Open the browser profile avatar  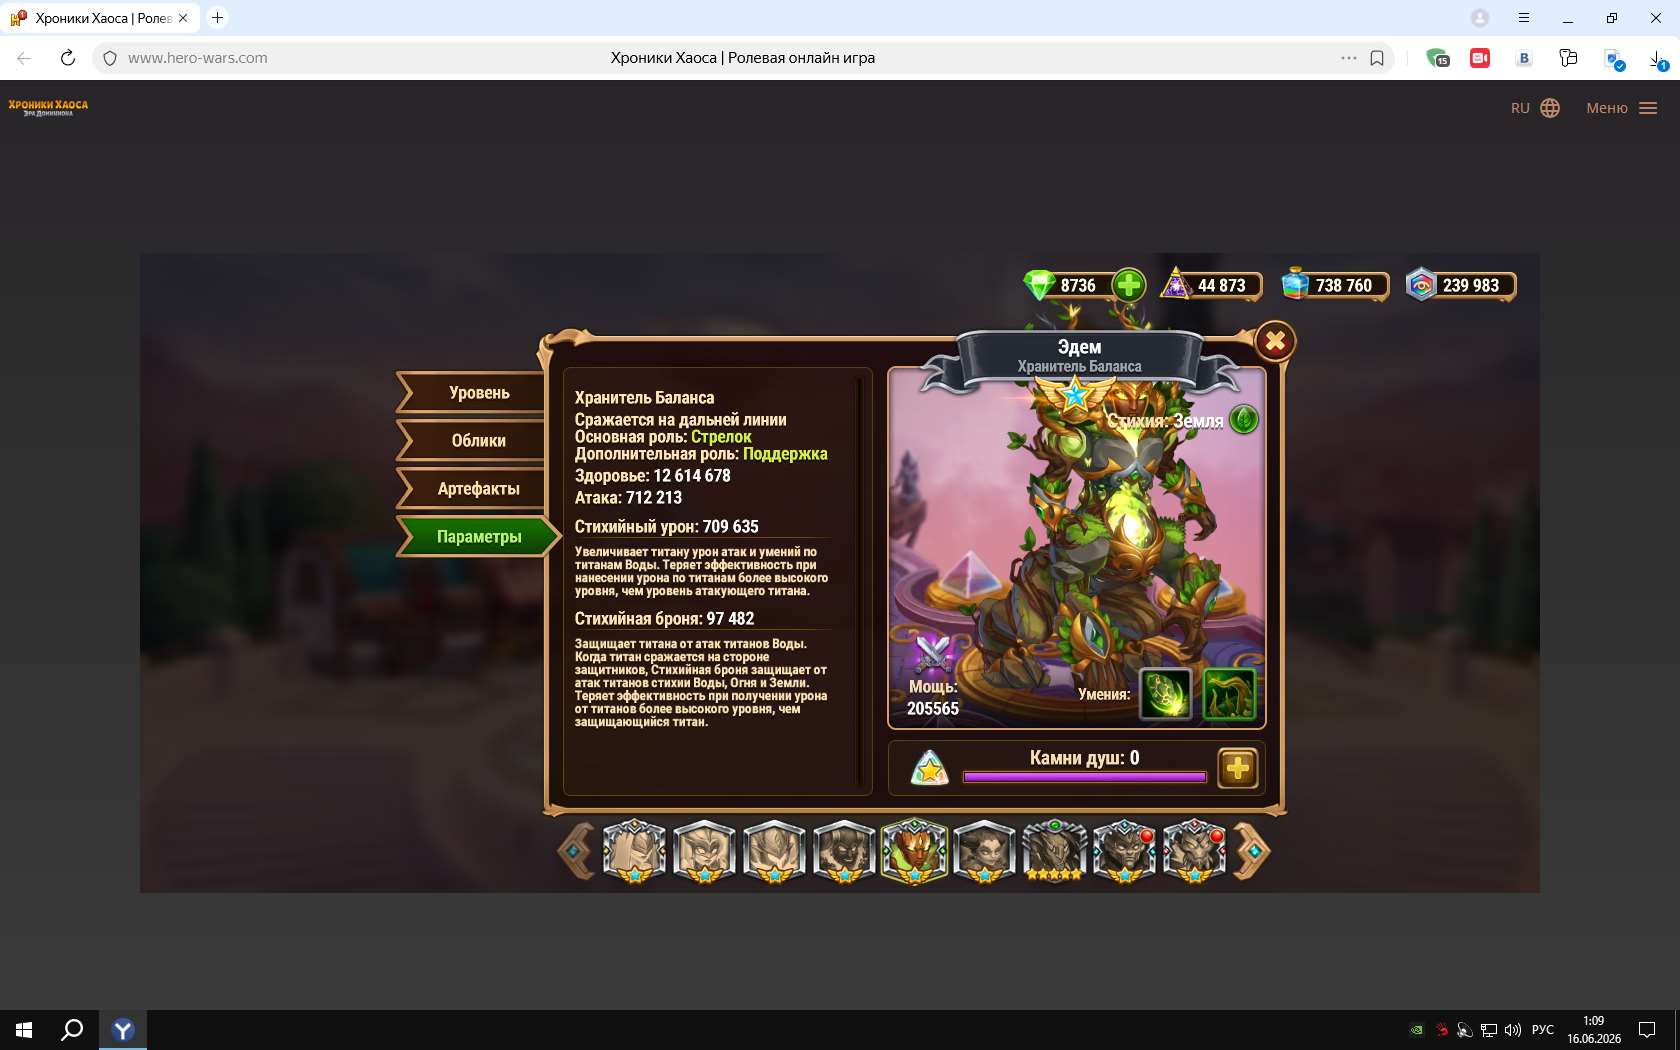[x=1480, y=18]
